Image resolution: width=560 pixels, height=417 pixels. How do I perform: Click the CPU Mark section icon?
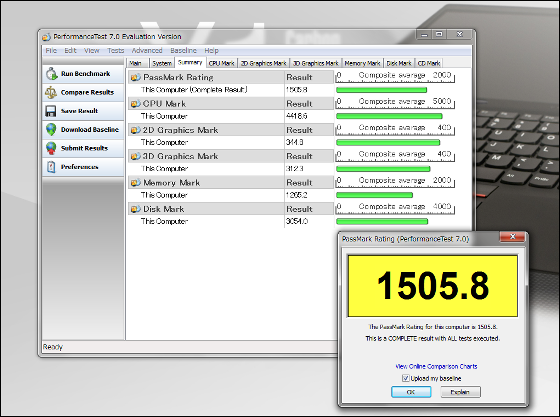point(135,104)
